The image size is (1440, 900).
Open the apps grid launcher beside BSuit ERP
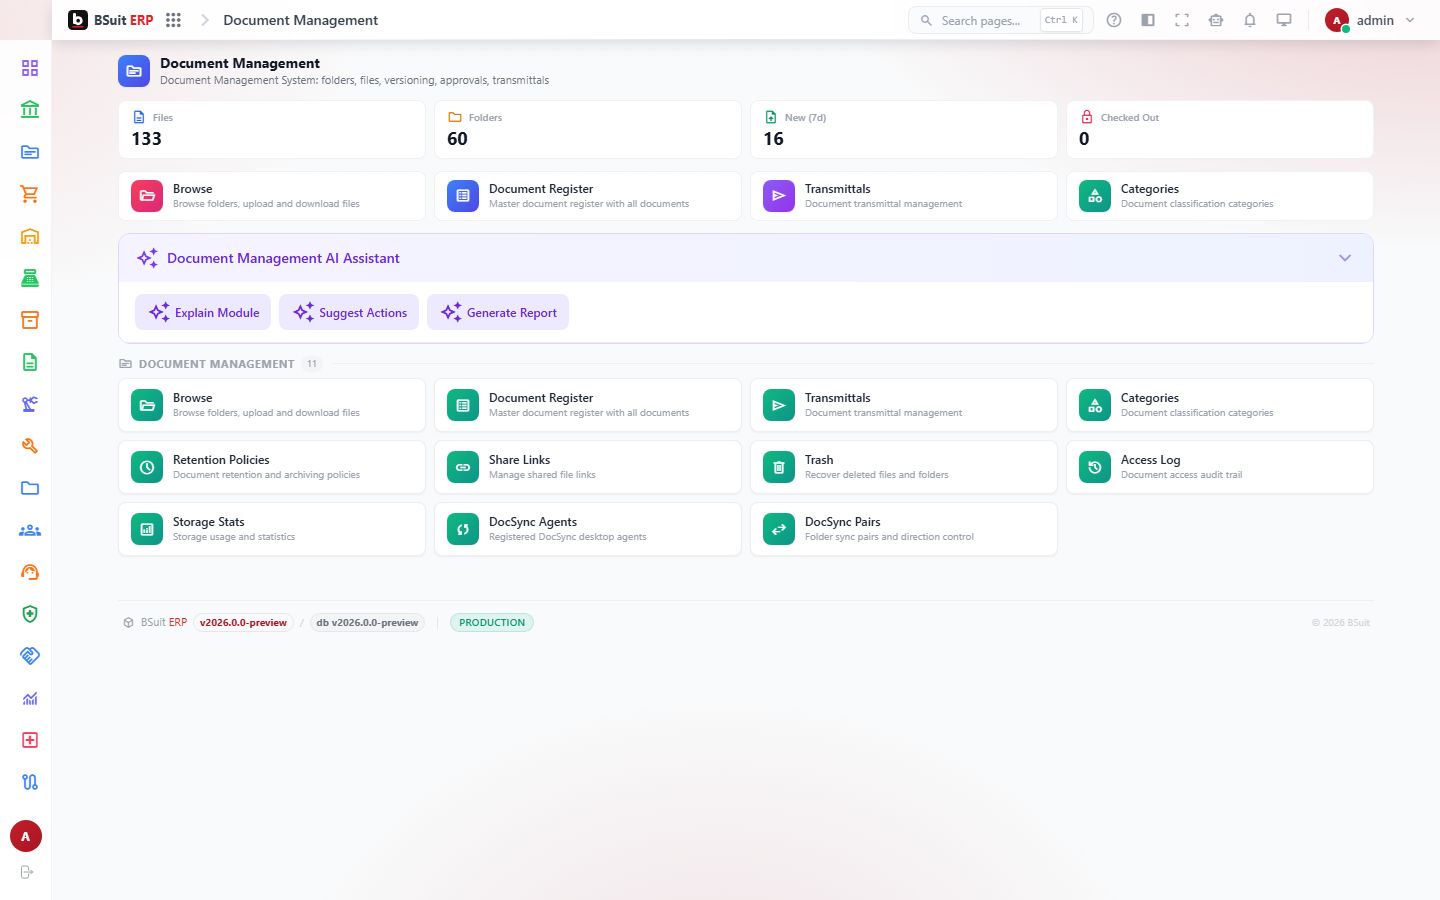173,20
